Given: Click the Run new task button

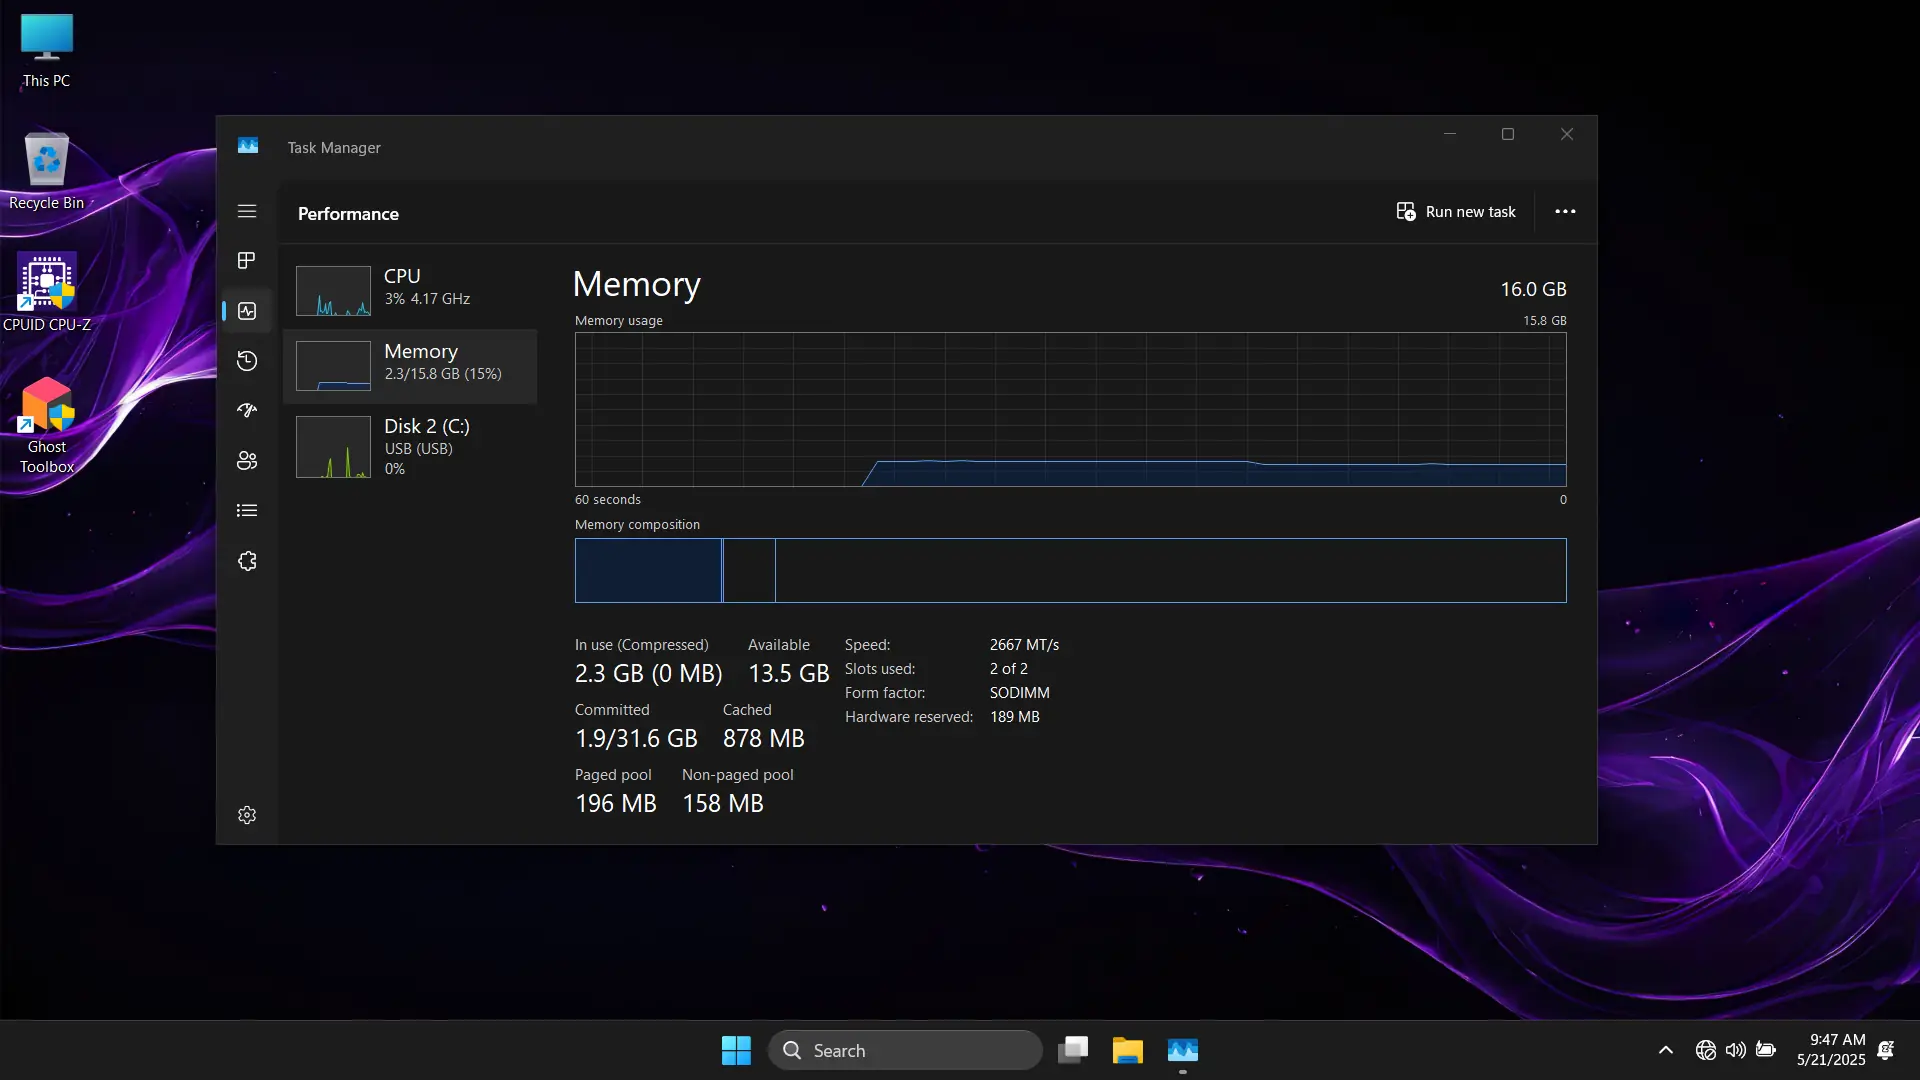Looking at the screenshot, I should coord(1456,212).
